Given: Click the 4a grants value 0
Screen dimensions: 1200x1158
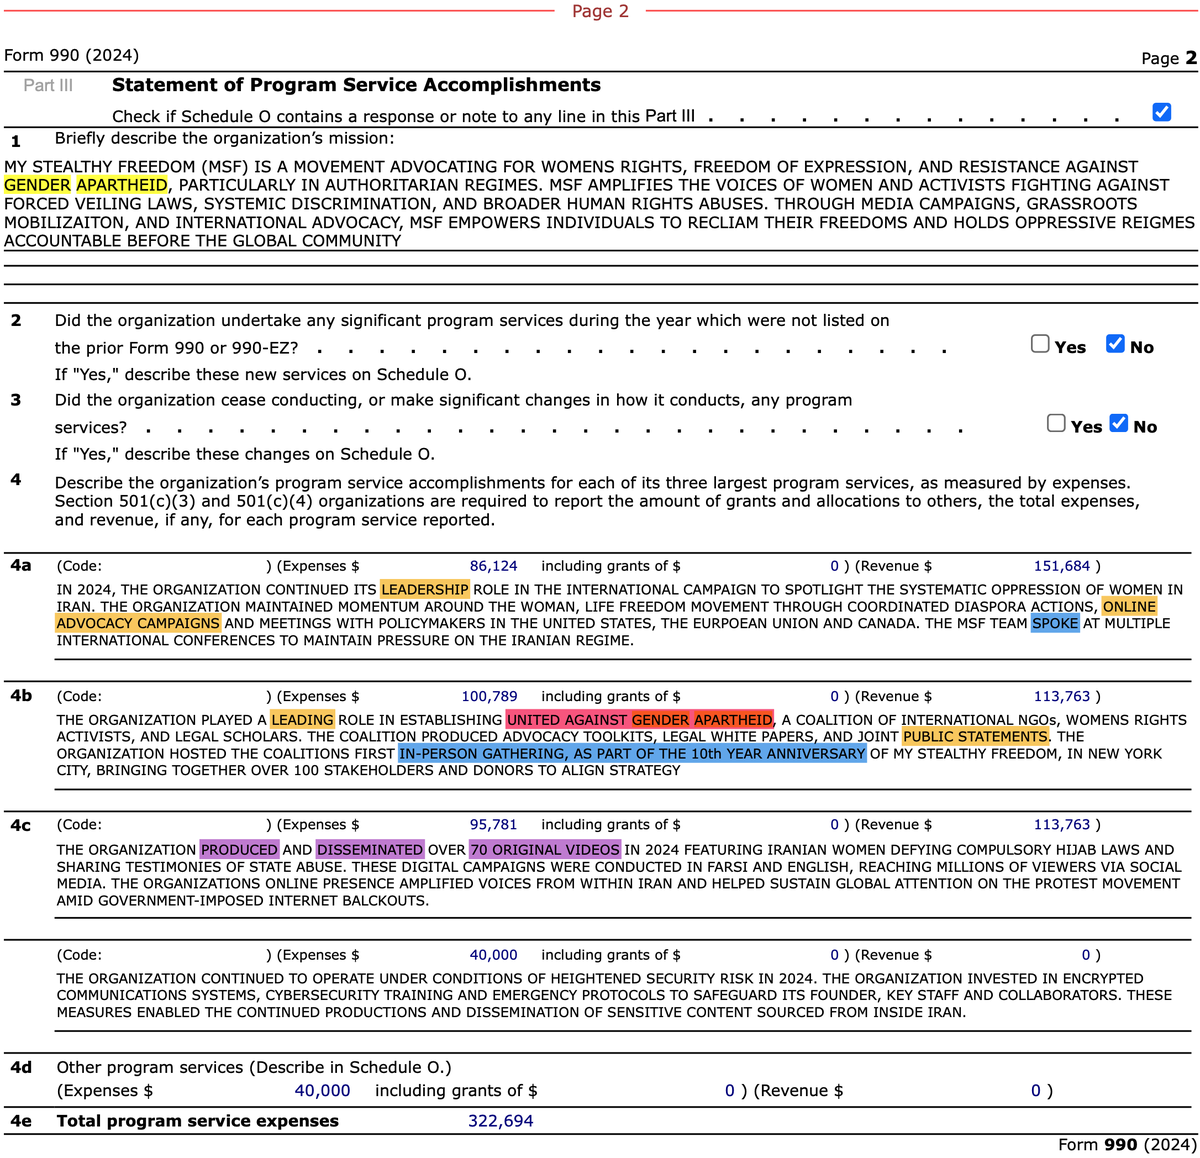Looking at the screenshot, I should [x=835, y=566].
